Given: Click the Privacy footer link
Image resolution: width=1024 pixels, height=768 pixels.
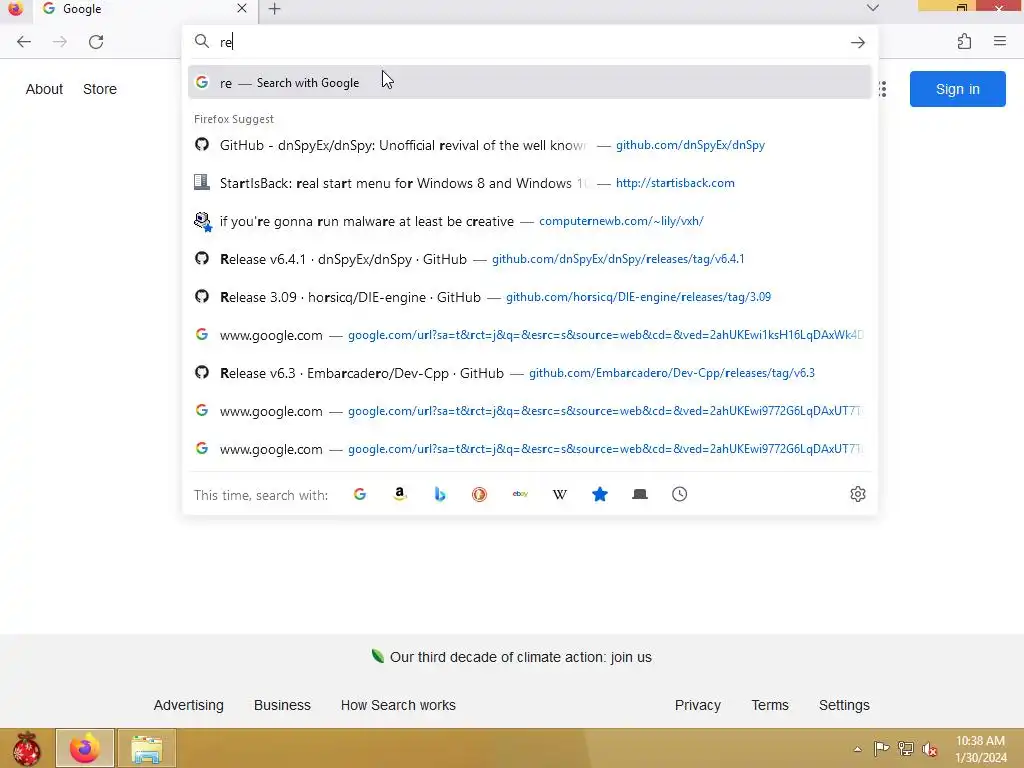Looking at the screenshot, I should (697, 705).
